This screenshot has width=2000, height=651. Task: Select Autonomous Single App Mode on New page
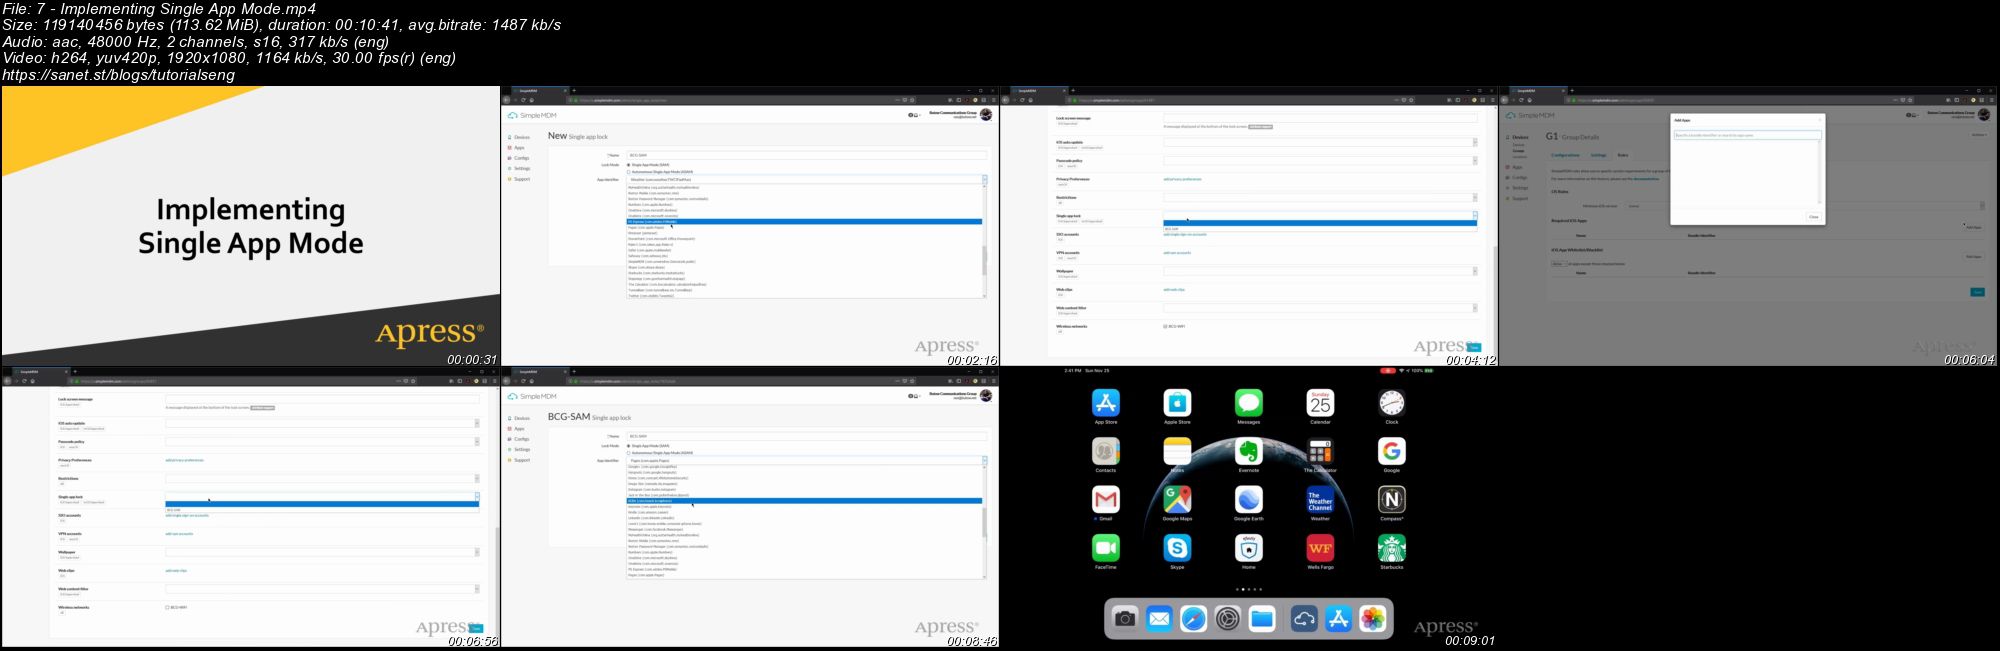click(x=628, y=172)
